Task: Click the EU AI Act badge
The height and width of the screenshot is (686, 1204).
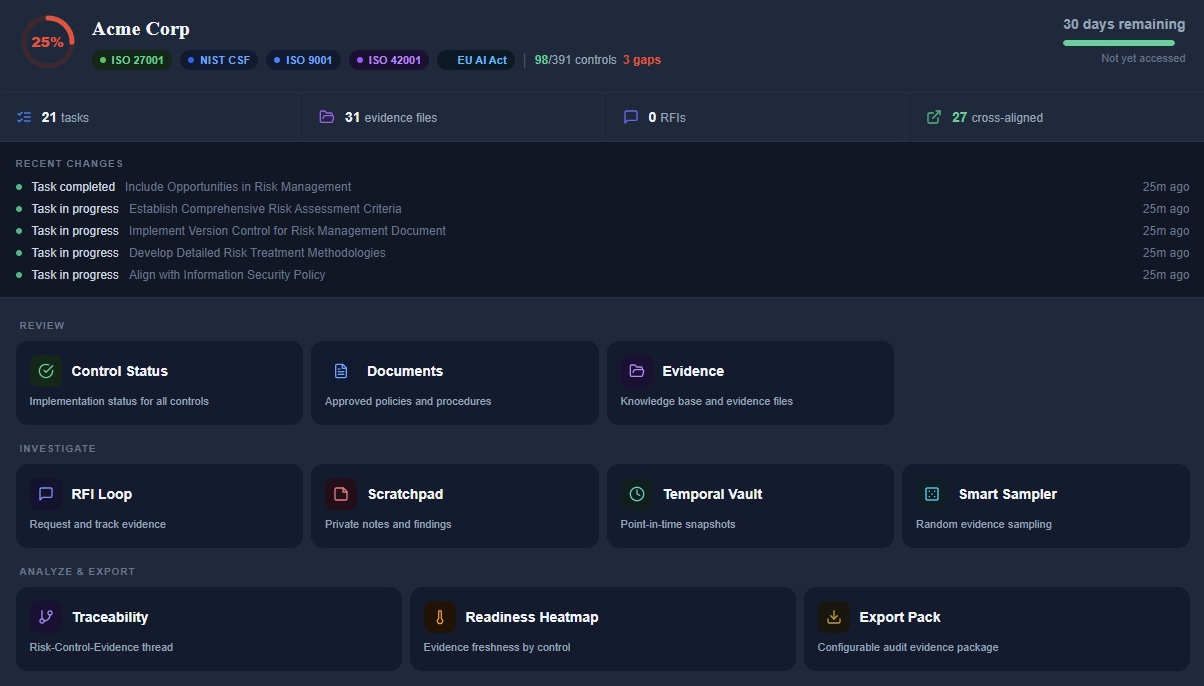Action: tap(482, 60)
